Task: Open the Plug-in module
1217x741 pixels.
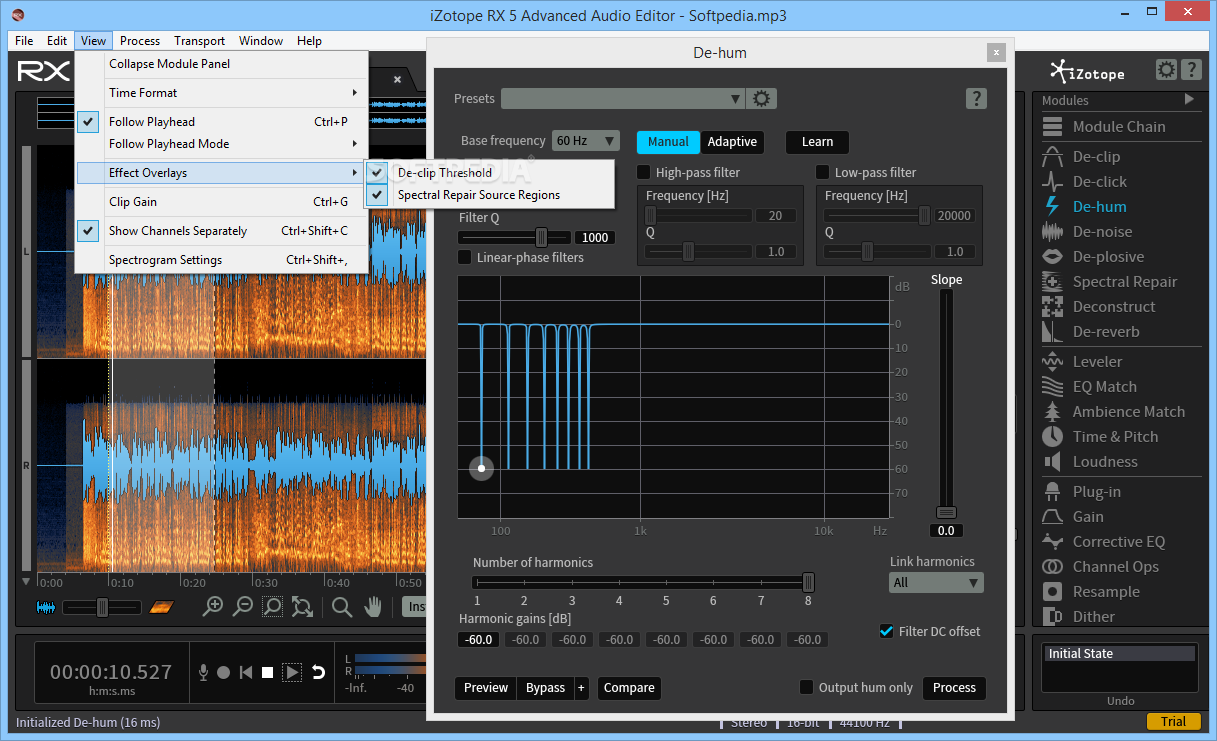Action: [1096, 492]
